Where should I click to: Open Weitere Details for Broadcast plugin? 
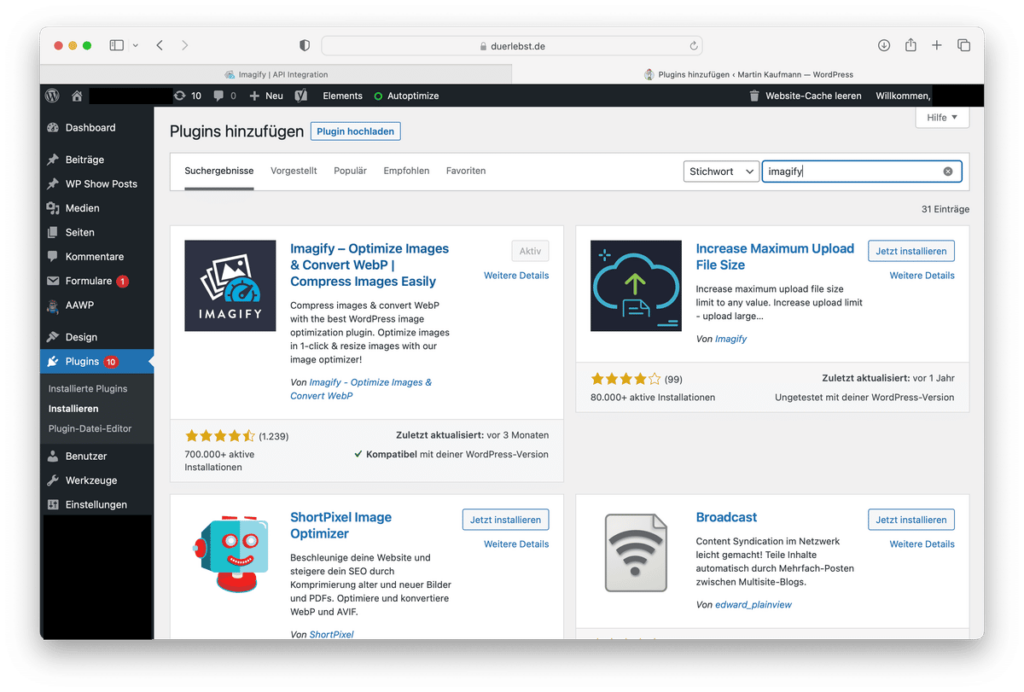click(922, 544)
